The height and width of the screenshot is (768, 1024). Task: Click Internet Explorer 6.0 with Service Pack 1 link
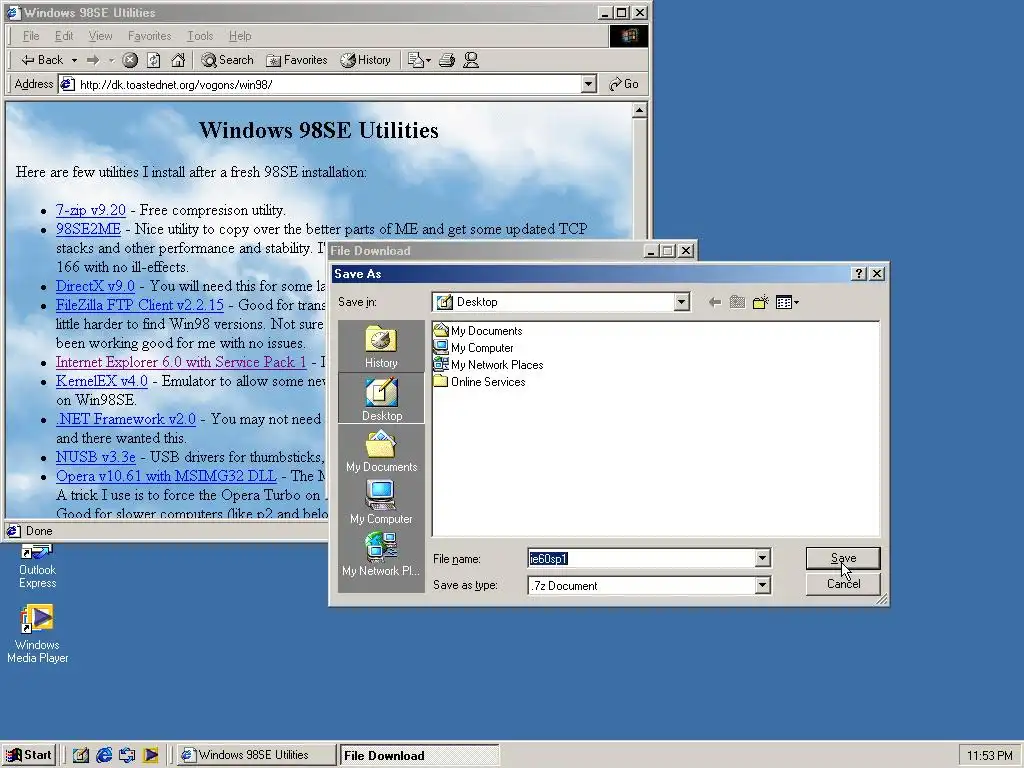(181, 361)
